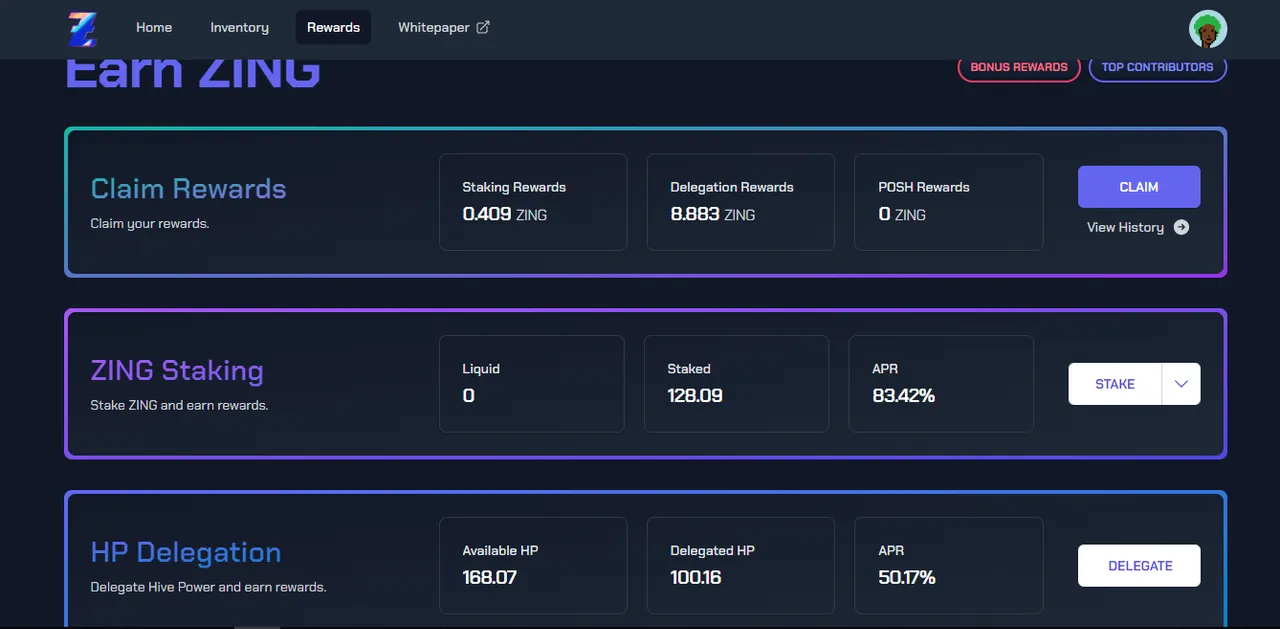Click the ZING Staking heading

[x=177, y=371]
